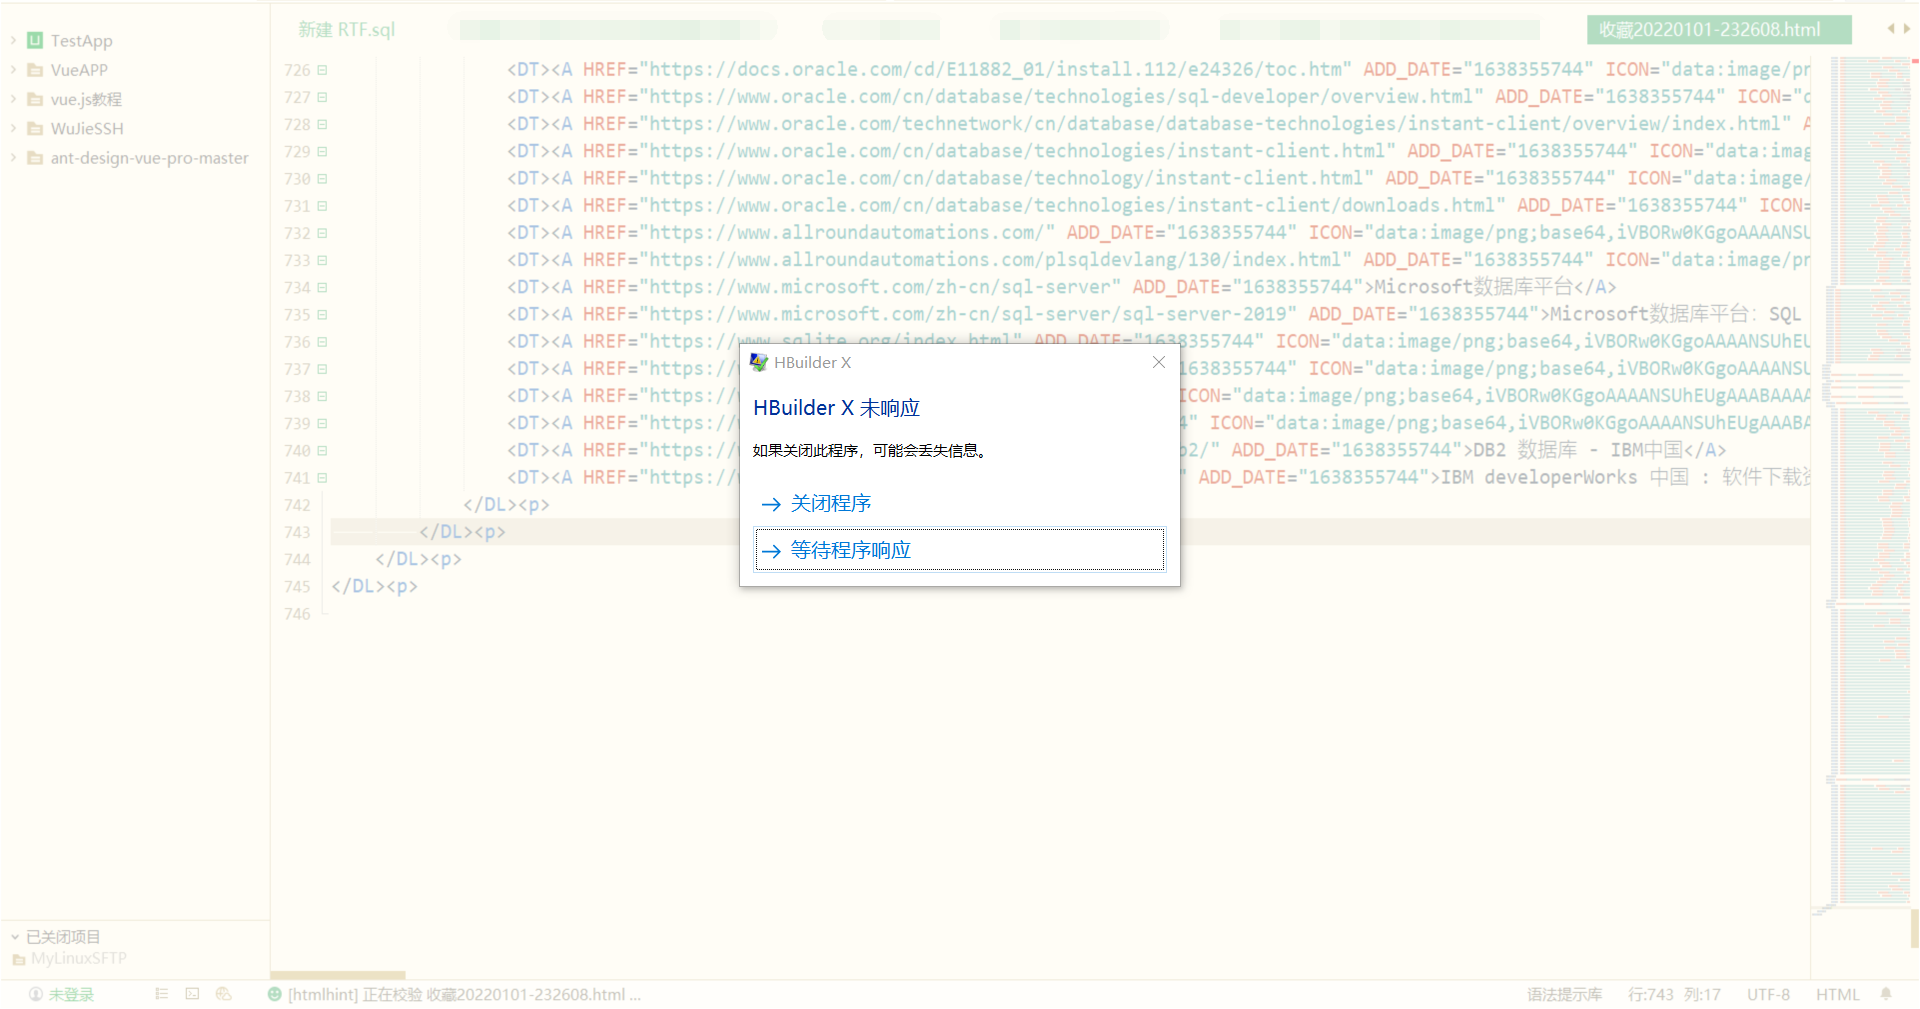Viewport: 1920px width, 1009px height.
Task: Expand the TestApp project tree node
Action: pos(13,41)
